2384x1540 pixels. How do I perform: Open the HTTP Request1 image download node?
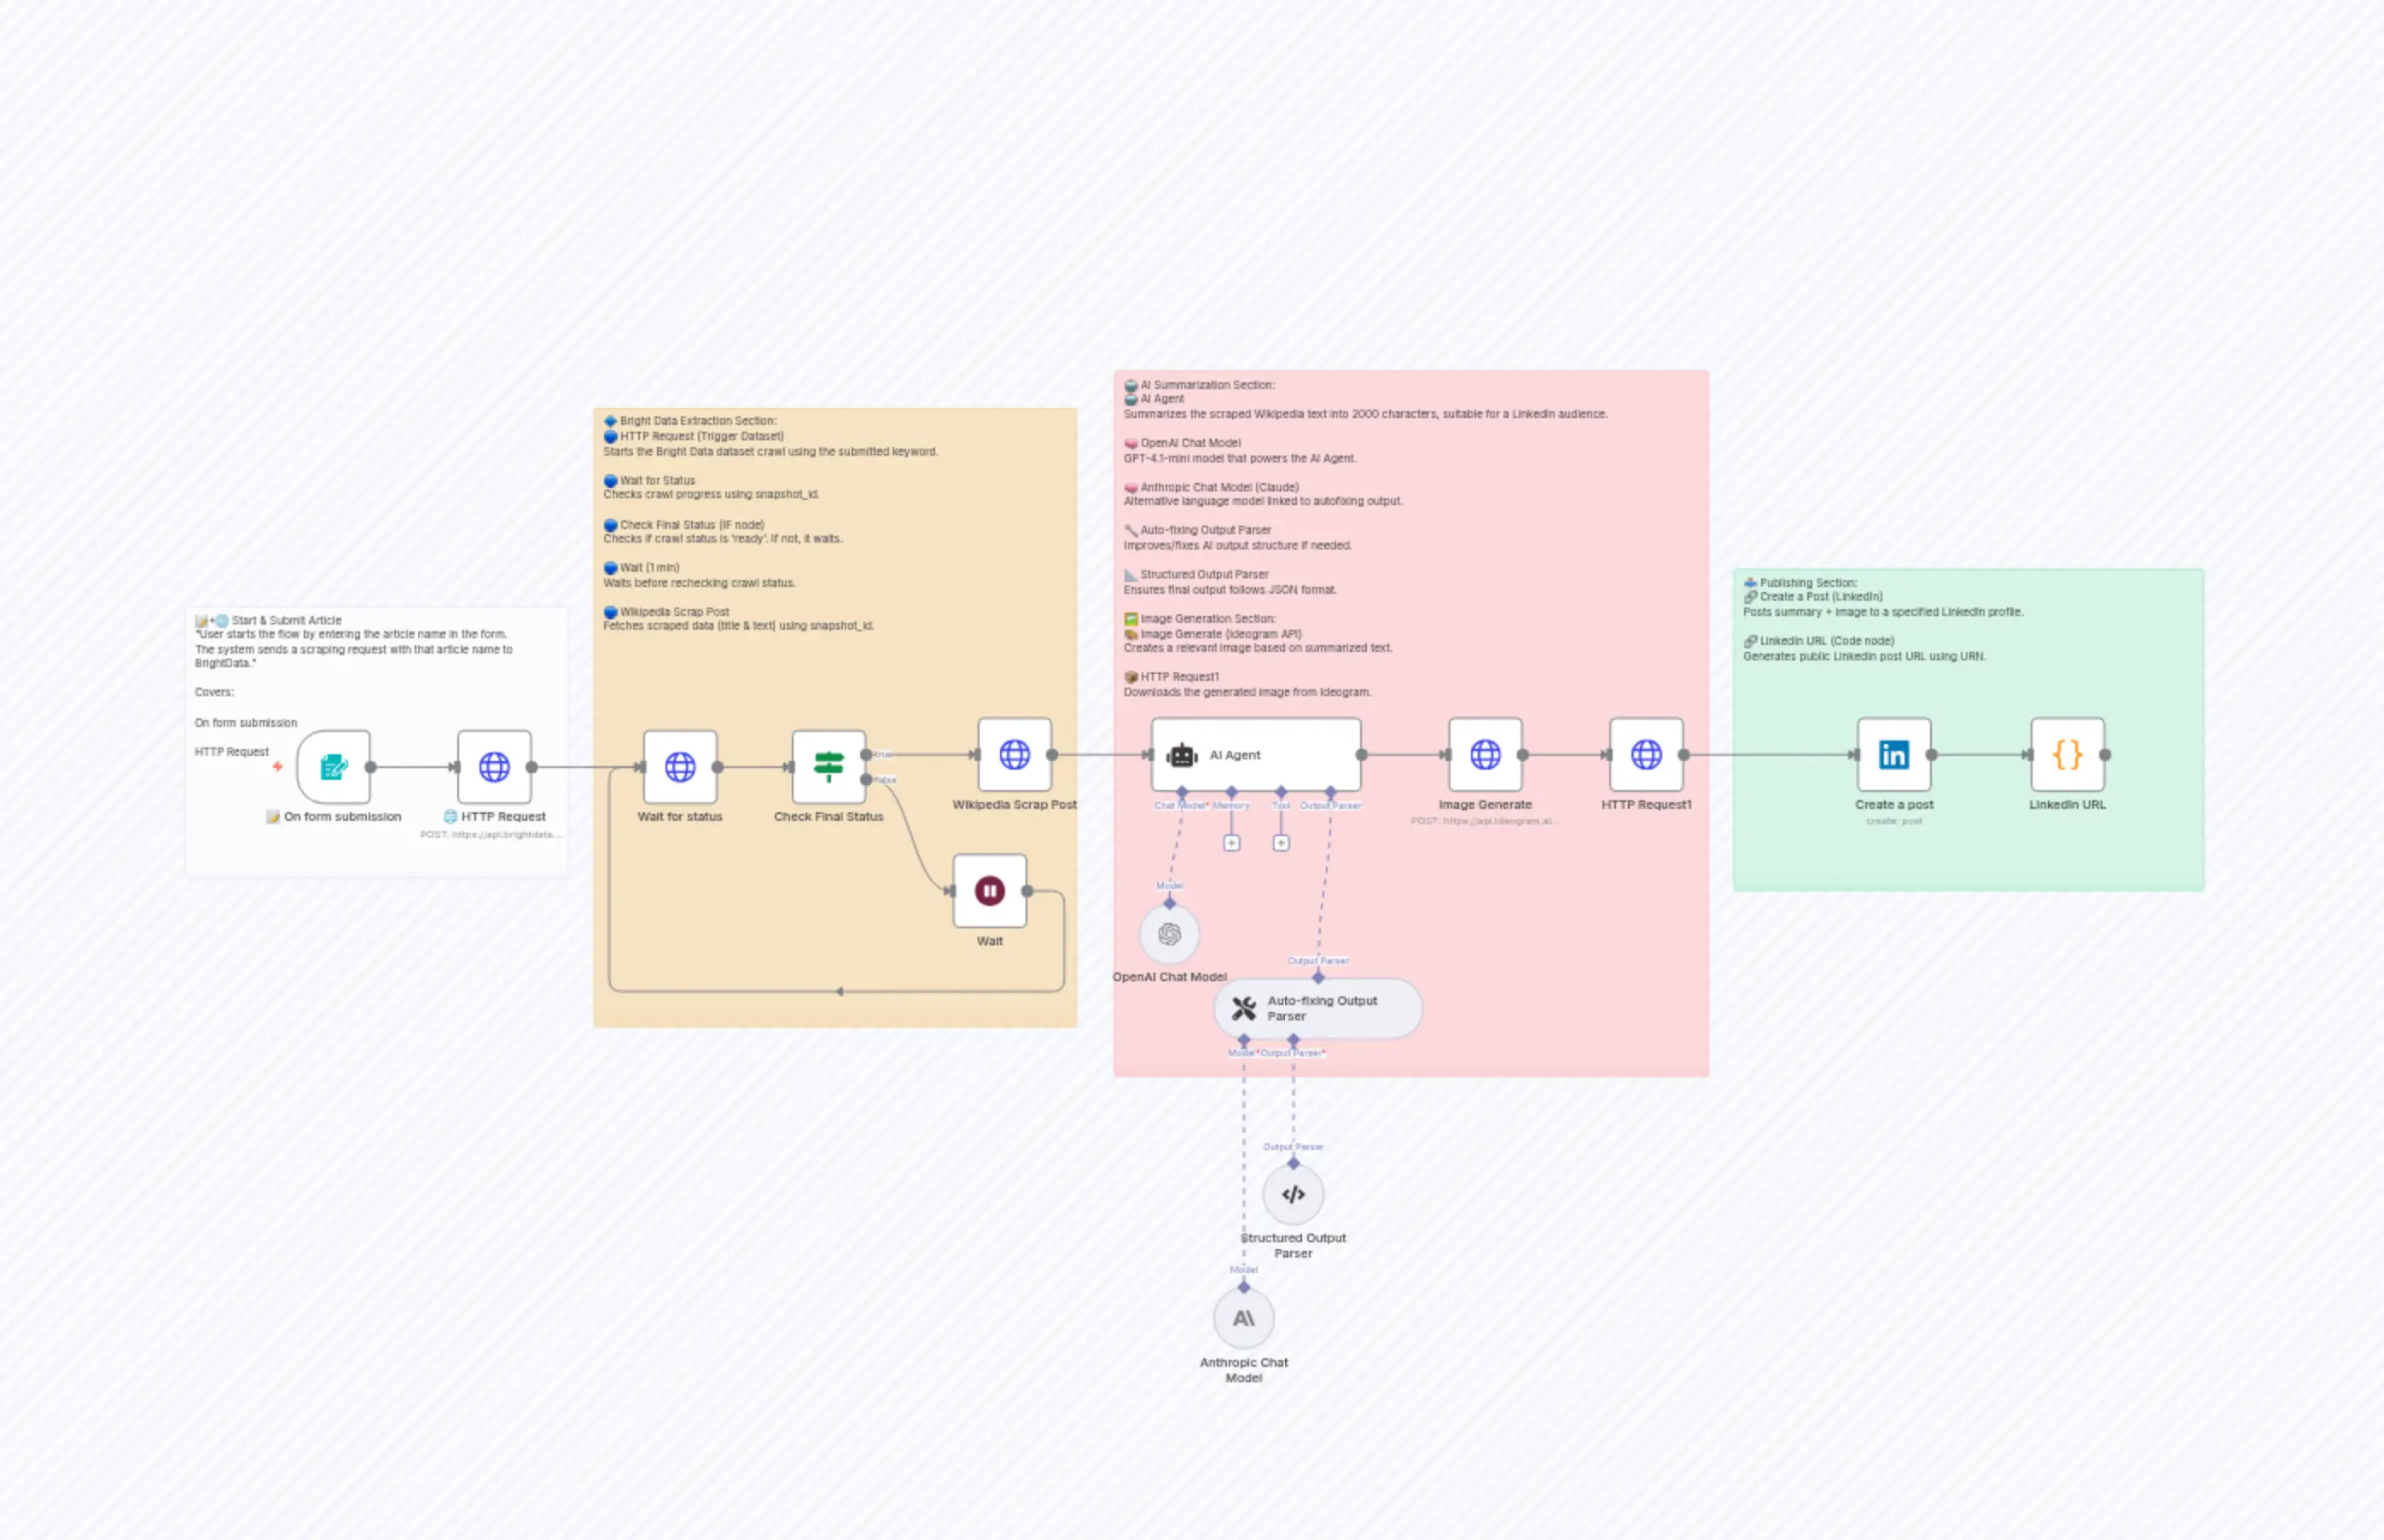click(x=1645, y=757)
